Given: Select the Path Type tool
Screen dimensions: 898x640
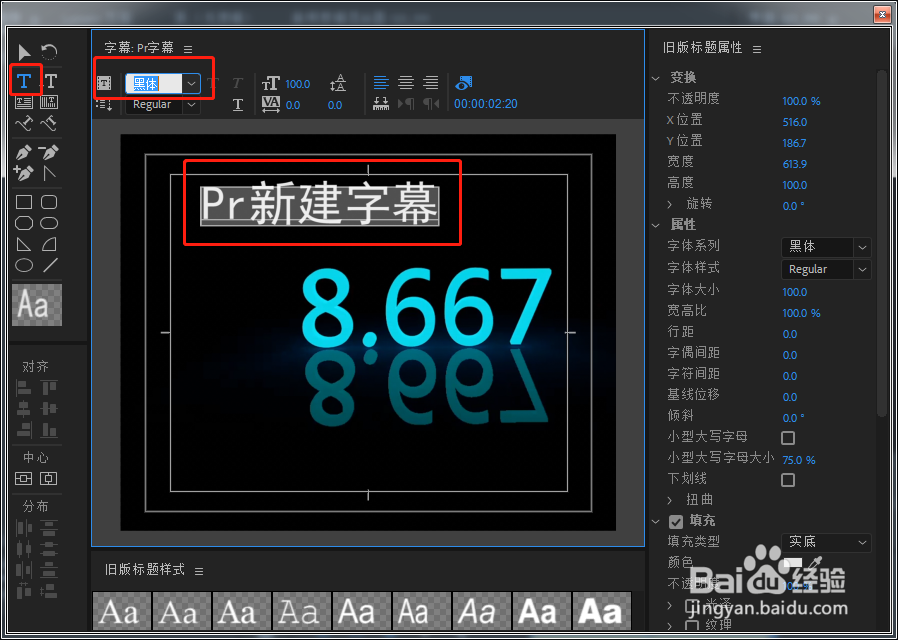Looking at the screenshot, I should point(24,123).
